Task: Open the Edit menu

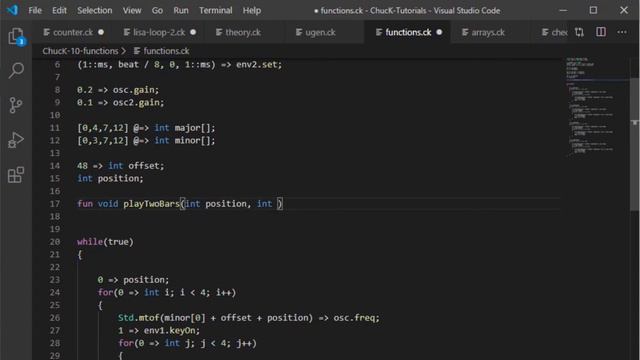Action: pyautogui.click(x=59, y=10)
